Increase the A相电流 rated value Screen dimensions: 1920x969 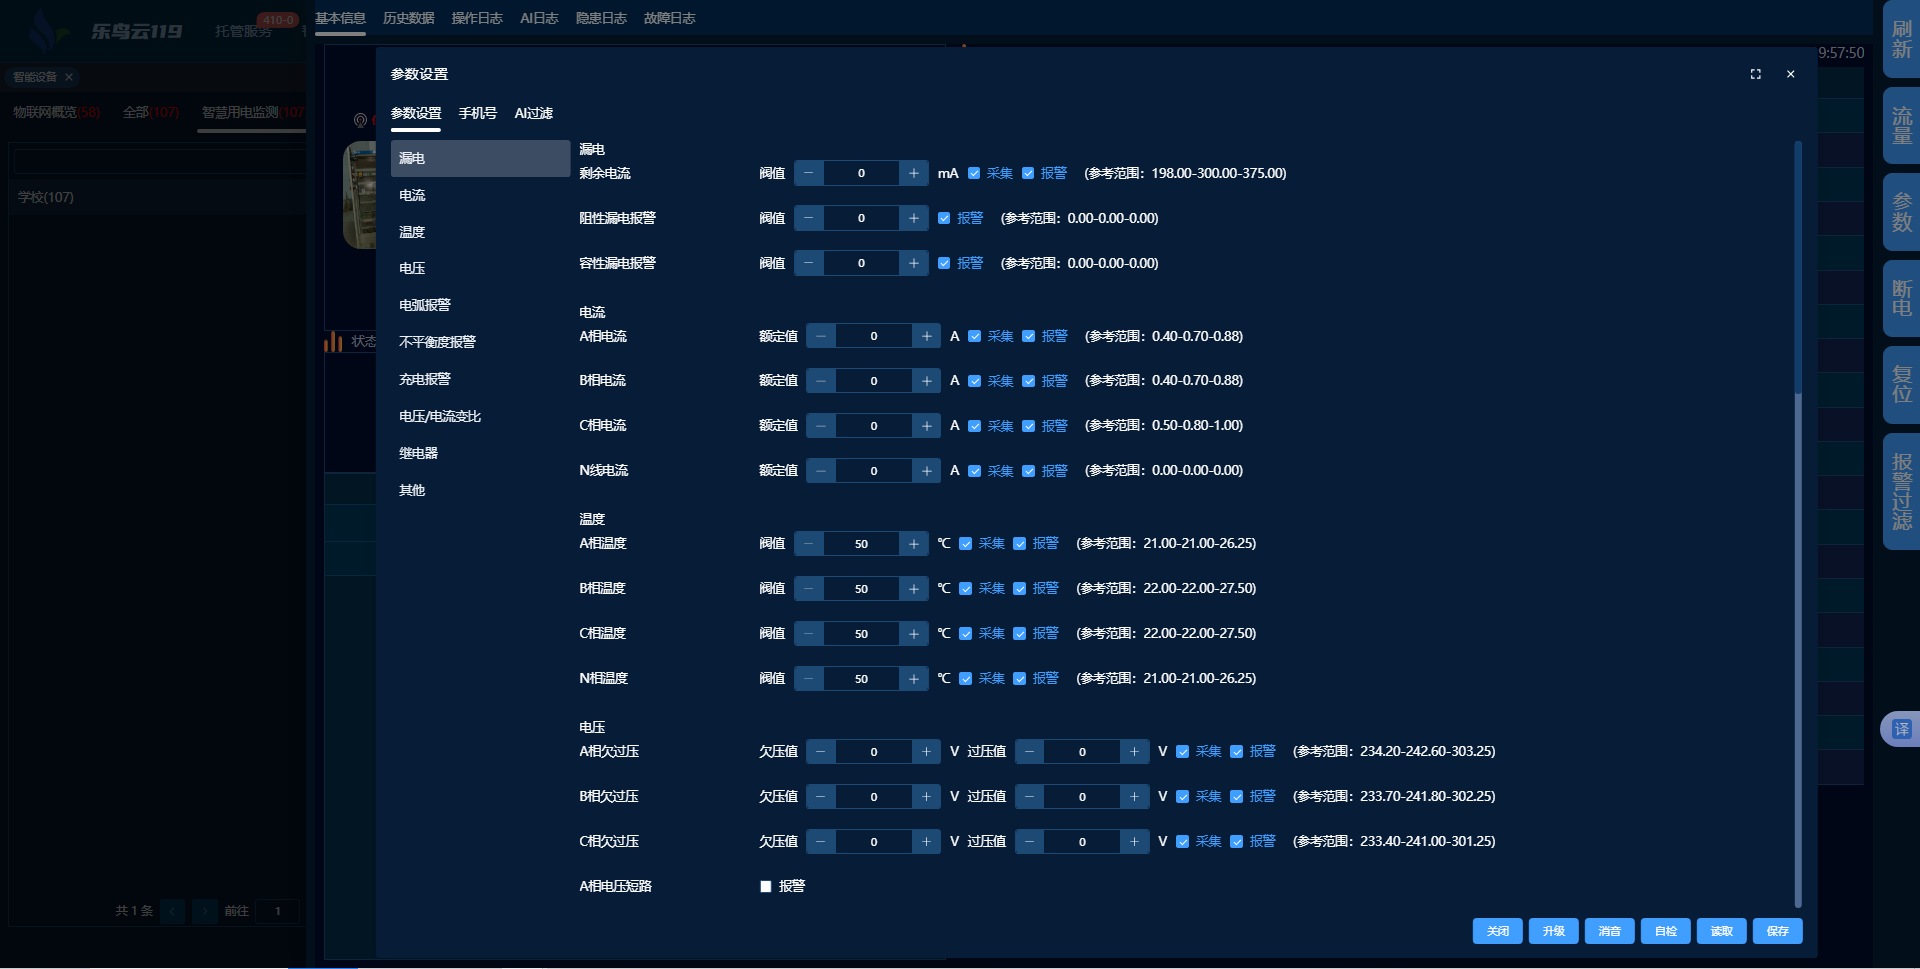pyautogui.click(x=926, y=337)
